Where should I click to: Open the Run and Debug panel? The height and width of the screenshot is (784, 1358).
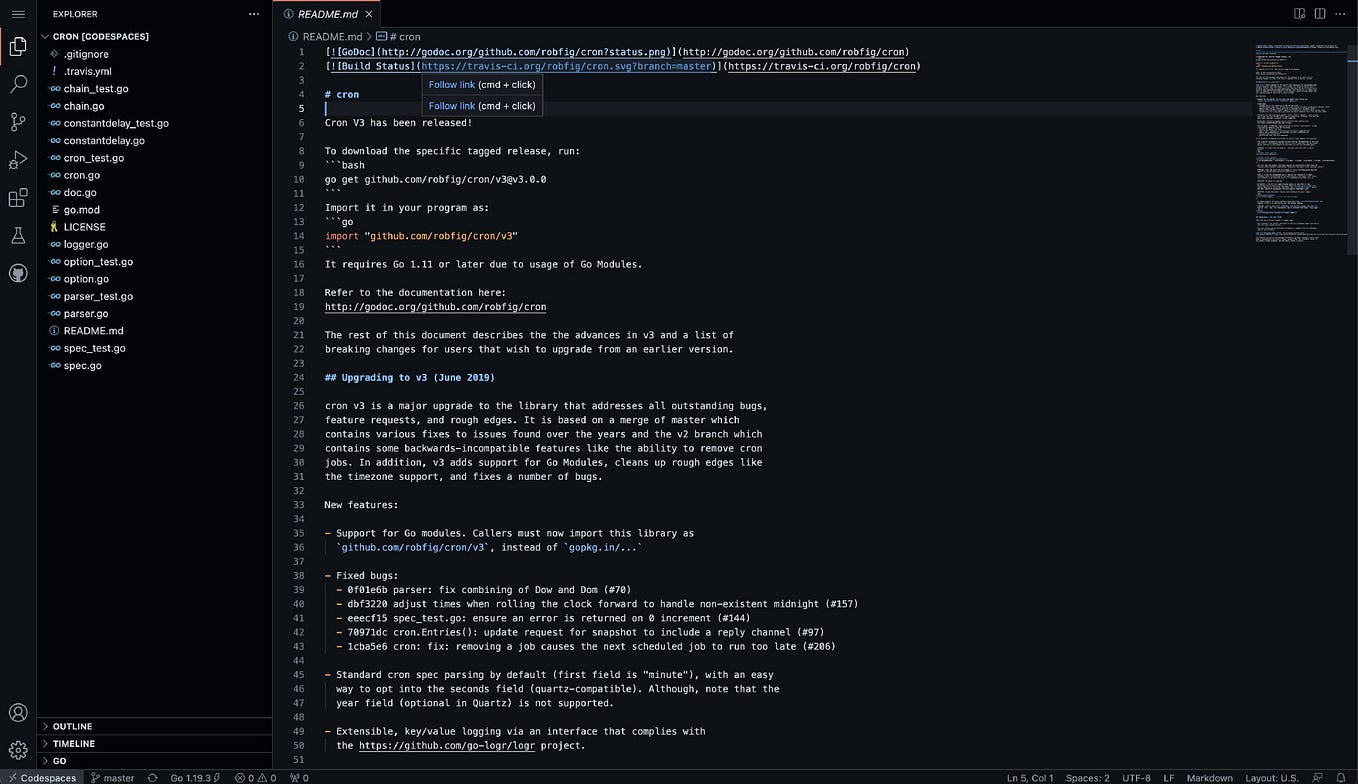click(17, 159)
